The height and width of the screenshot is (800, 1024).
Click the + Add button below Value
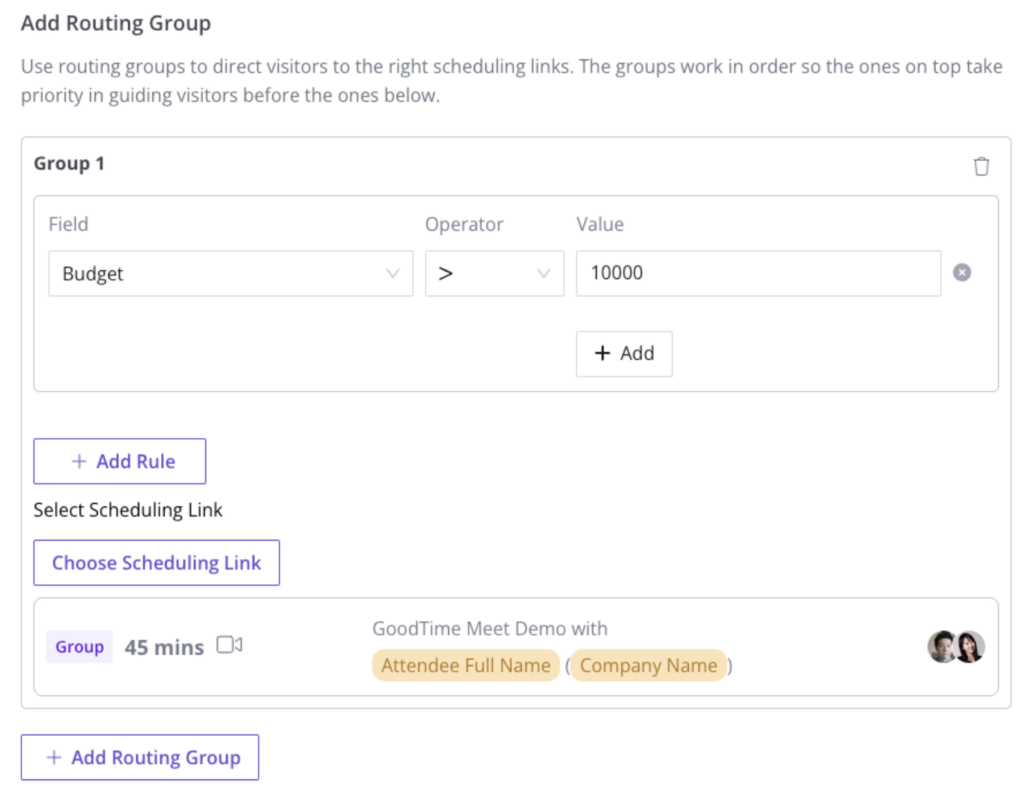[x=624, y=354]
